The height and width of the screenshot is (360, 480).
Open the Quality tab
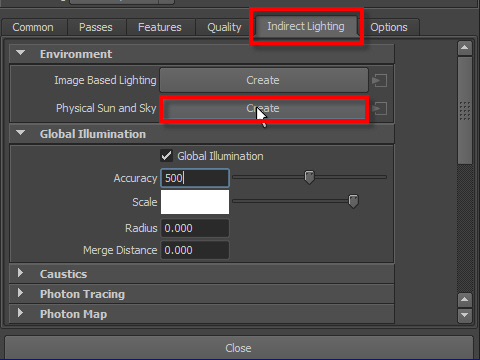tap(224, 27)
